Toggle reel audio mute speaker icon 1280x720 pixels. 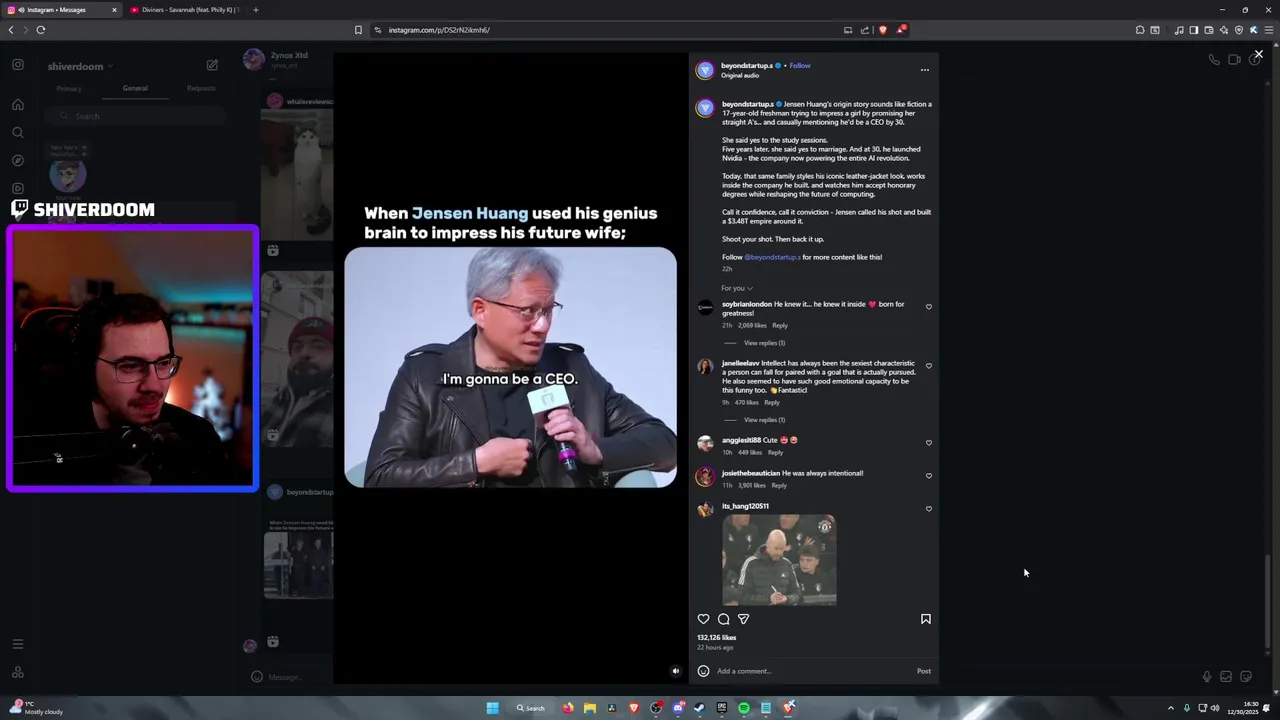(675, 671)
